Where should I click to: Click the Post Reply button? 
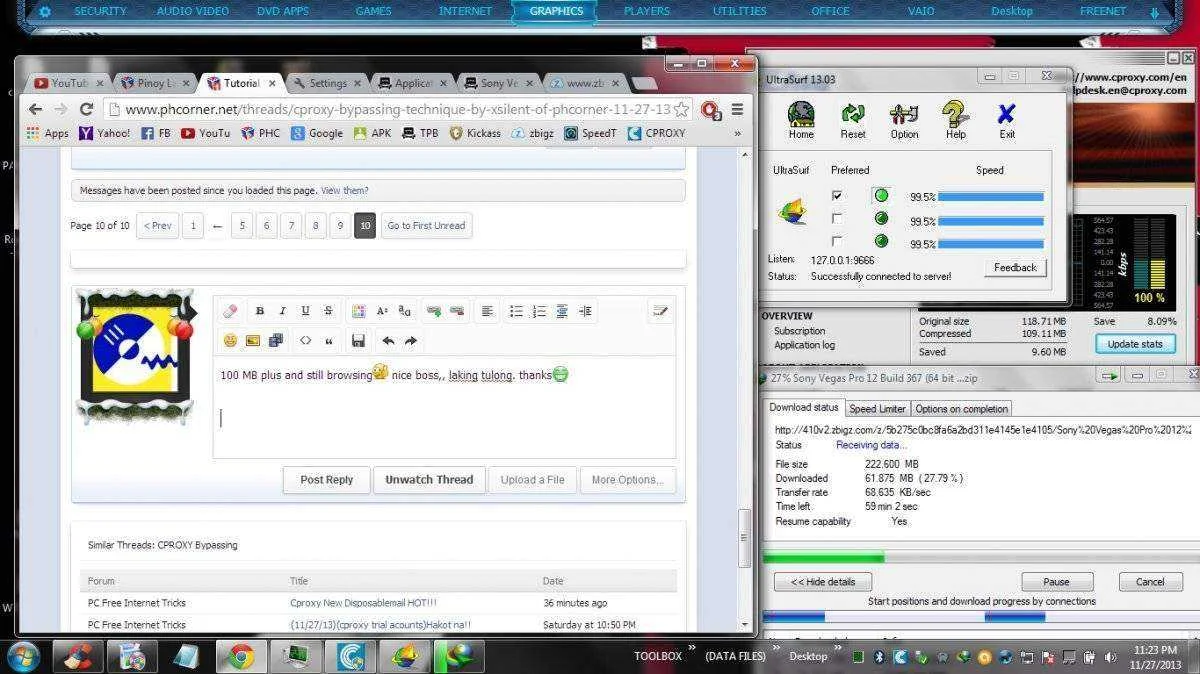pyautogui.click(x=327, y=480)
